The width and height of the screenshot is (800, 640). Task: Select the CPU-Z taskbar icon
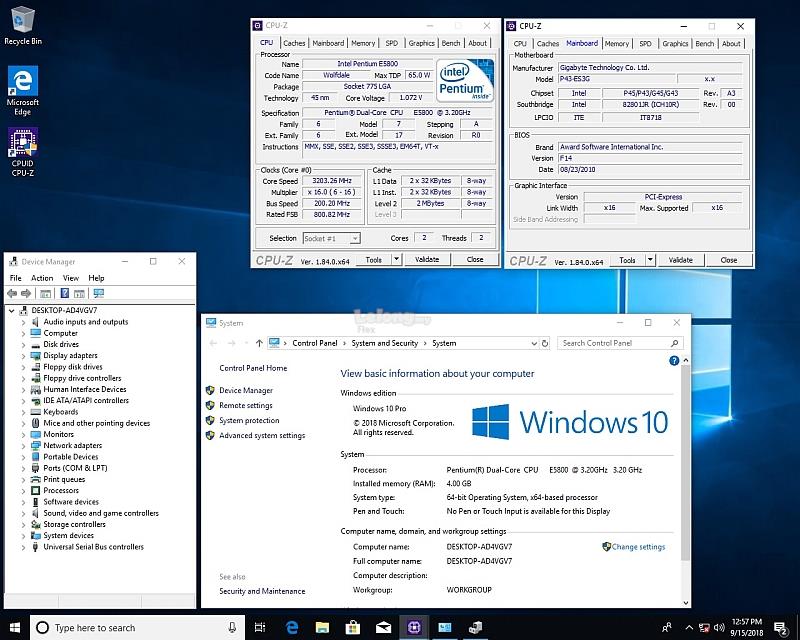point(414,628)
